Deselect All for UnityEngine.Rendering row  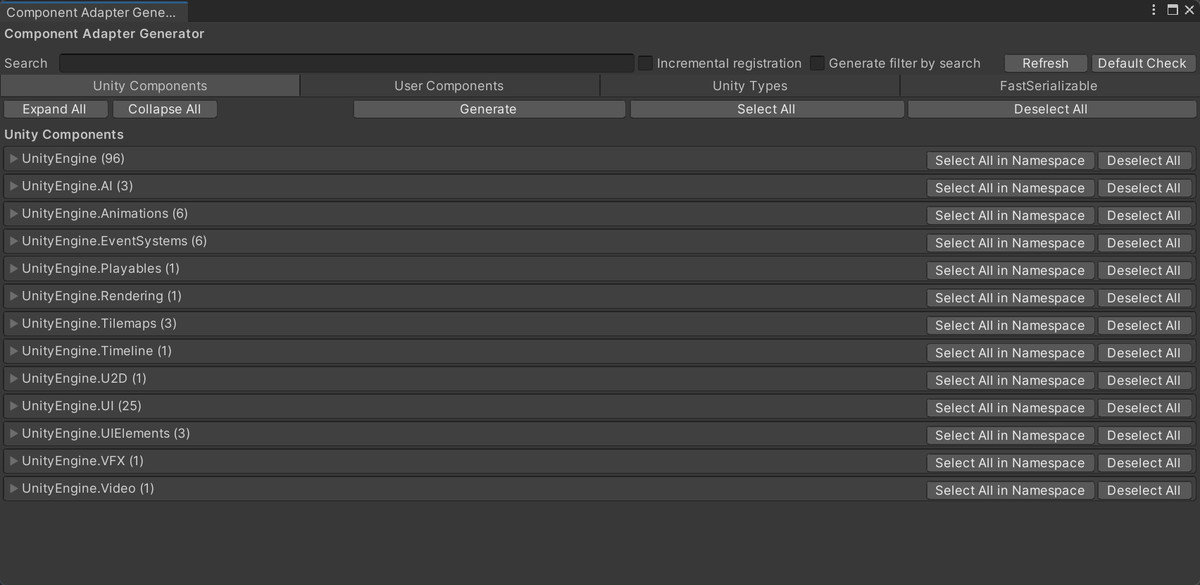point(1144,298)
